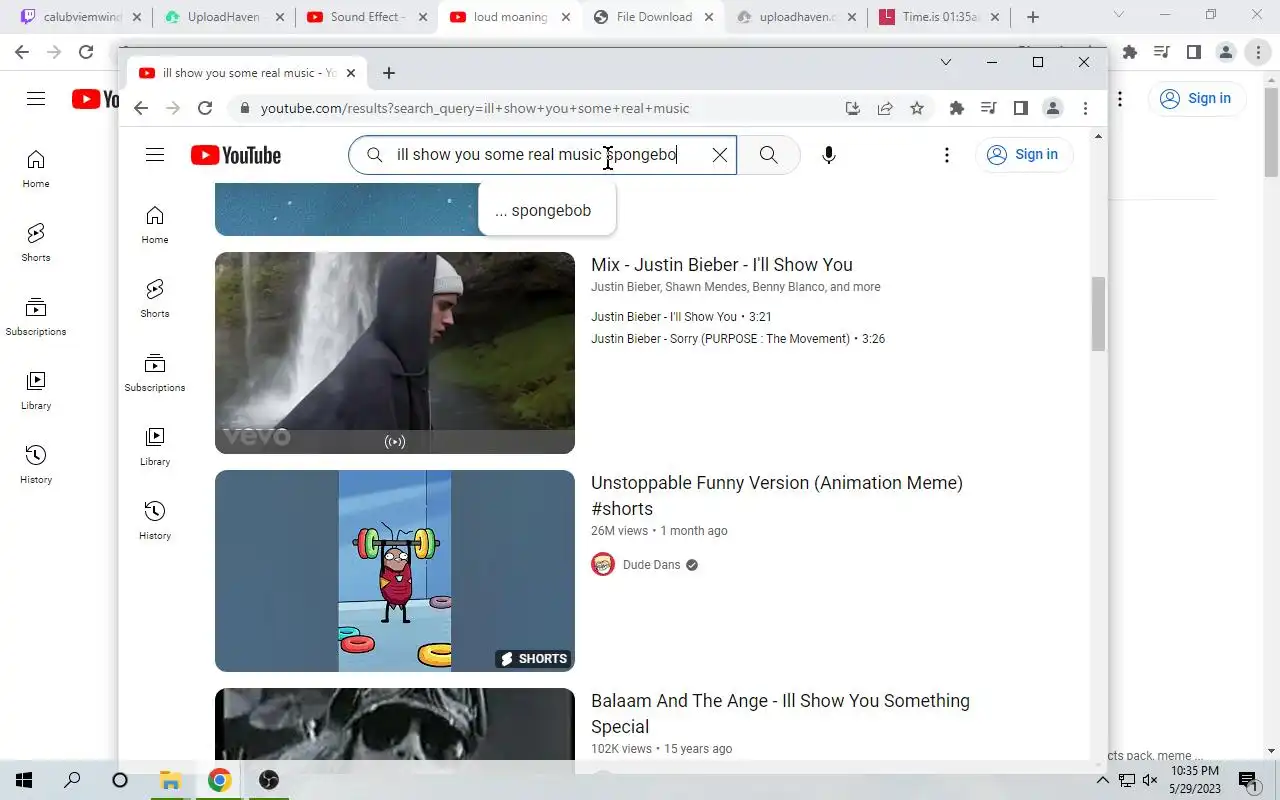
Task: Open the notification center icon
Action: tap(1248, 780)
